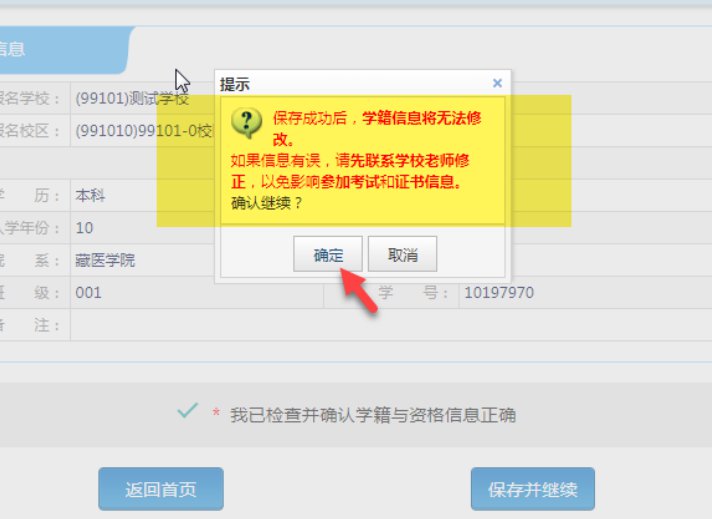Select the blue 信息 section tab
The width and height of the screenshot is (712, 519).
(x=64, y=49)
